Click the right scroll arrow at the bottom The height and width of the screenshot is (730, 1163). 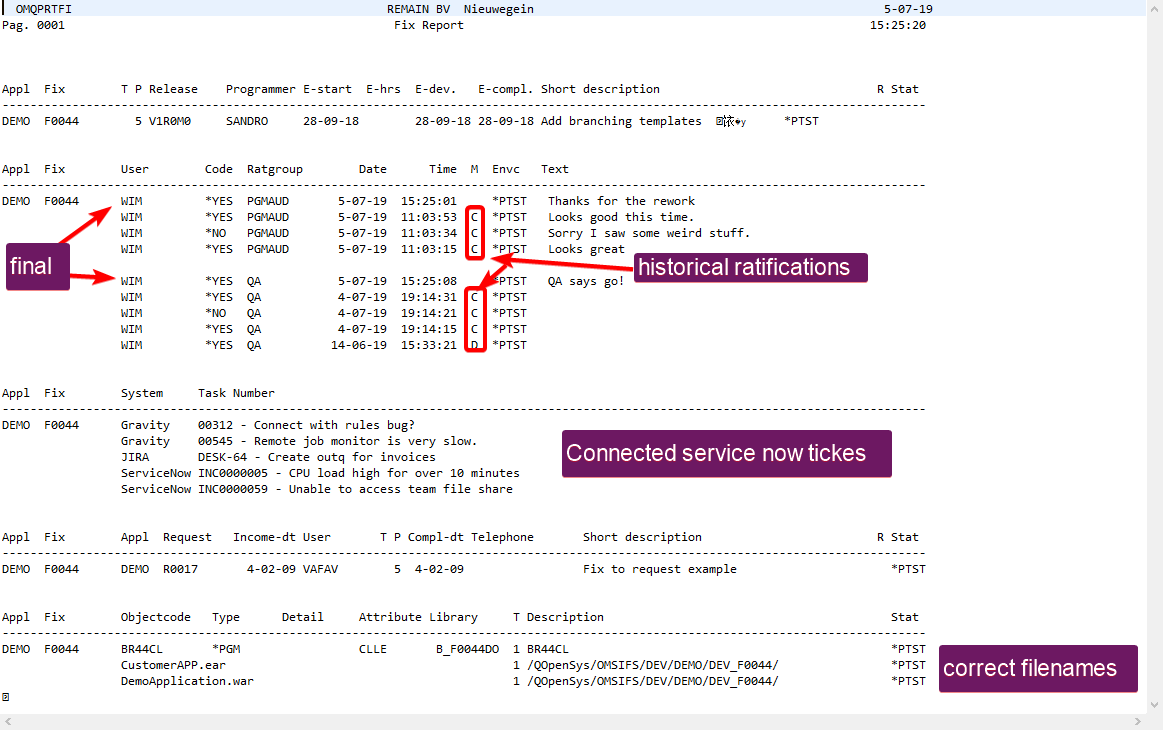pyautogui.click(x=1139, y=722)
